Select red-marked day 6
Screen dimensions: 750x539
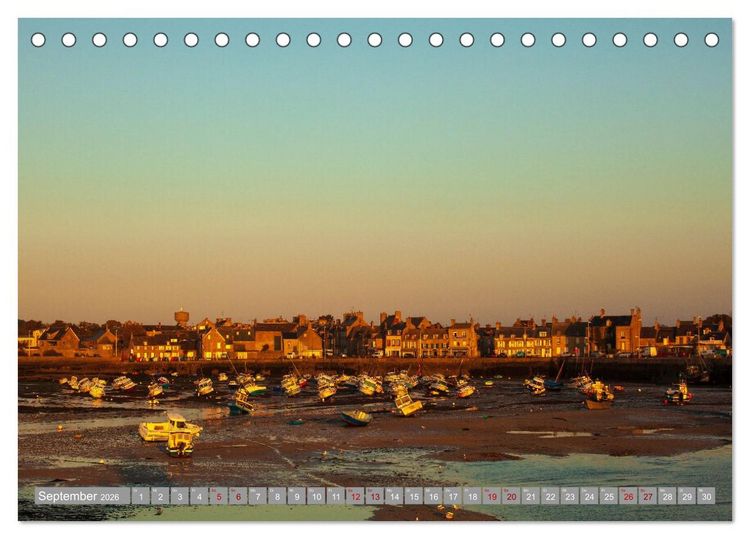pos(238,496)
